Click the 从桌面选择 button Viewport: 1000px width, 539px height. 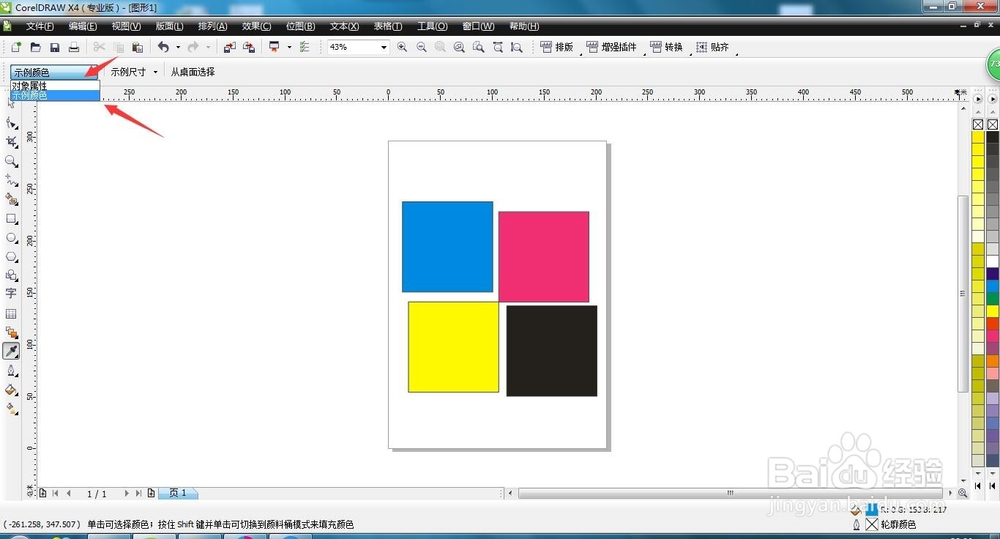point(193,72)
